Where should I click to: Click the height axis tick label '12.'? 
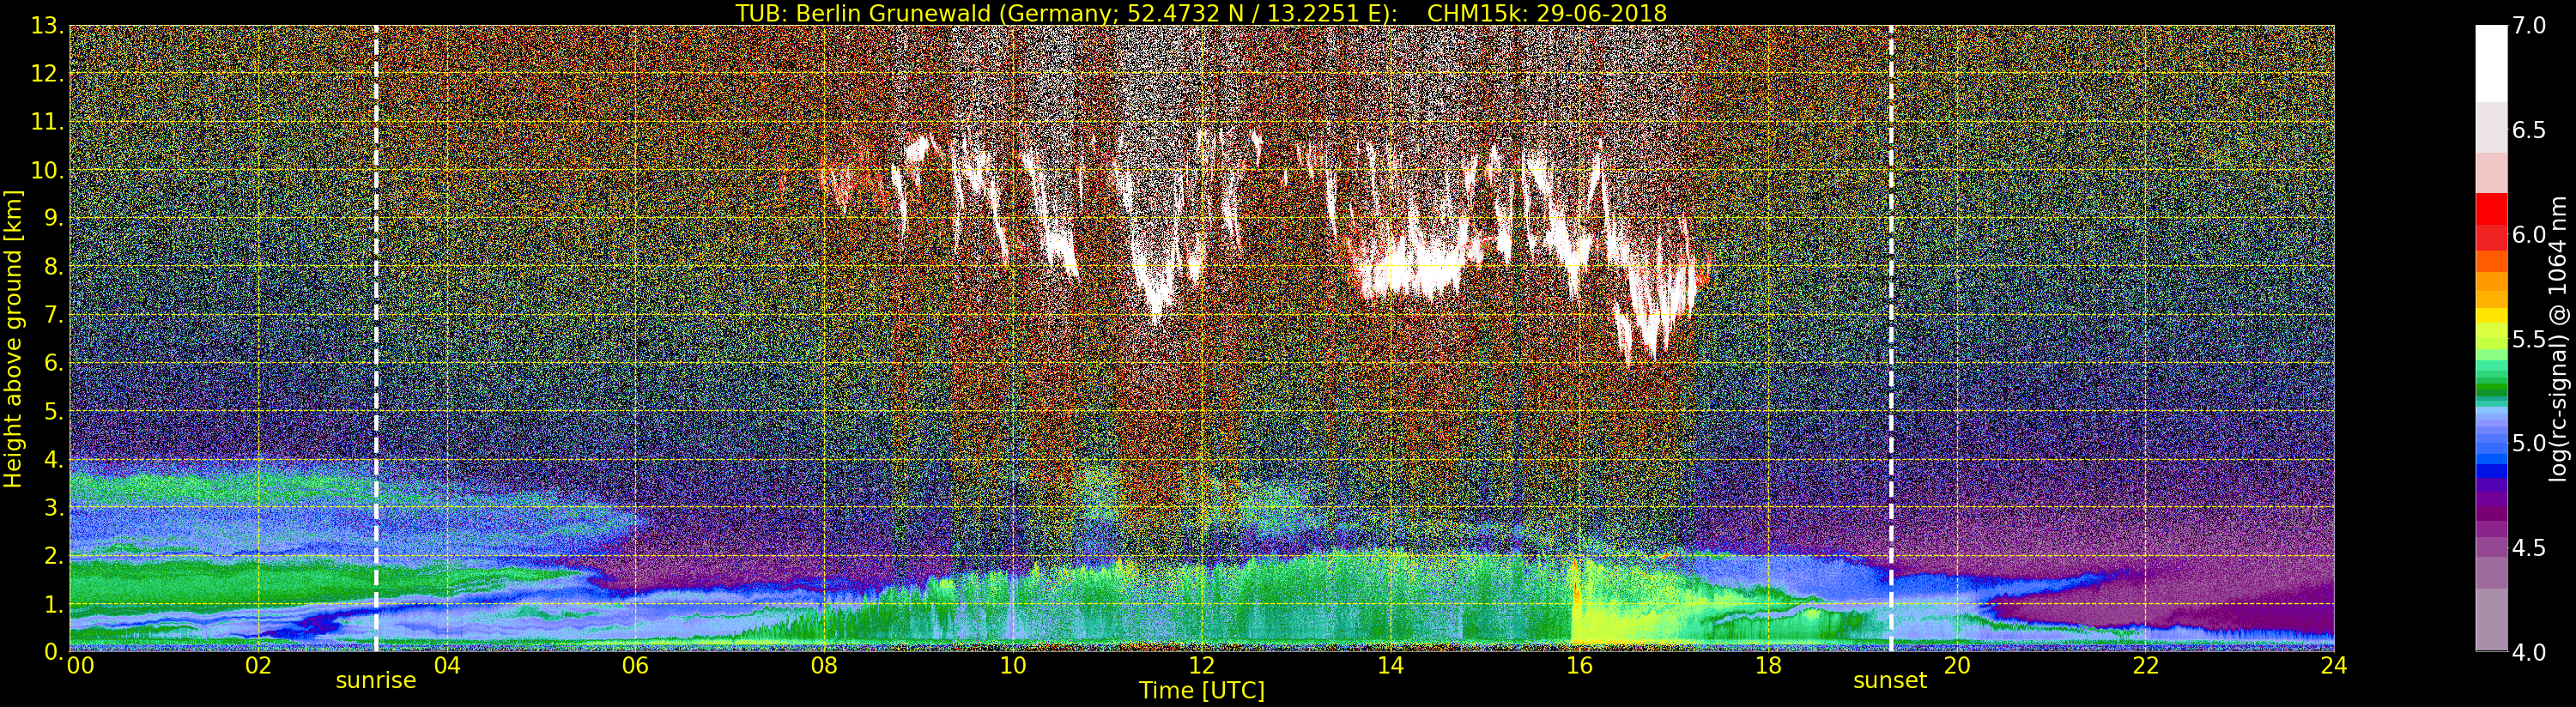click(47, 75)
